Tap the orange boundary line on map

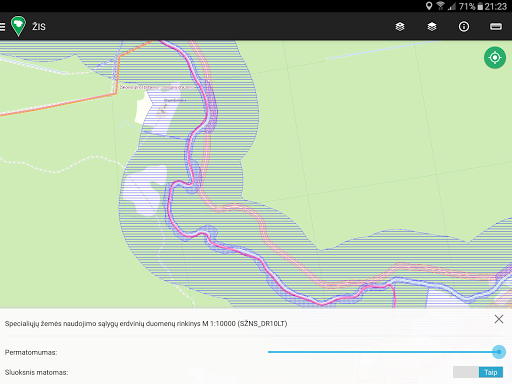[x=58, y=105]
